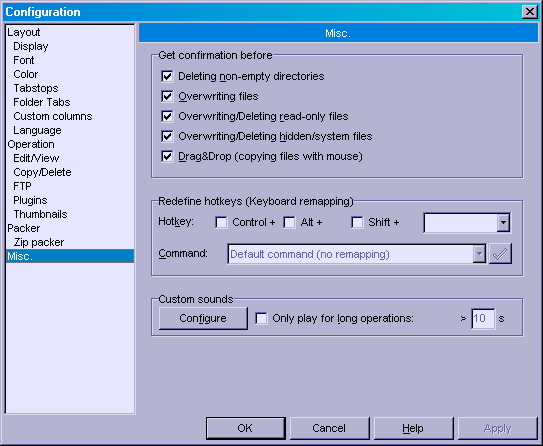Close the Configuration window with X
Image resolution: width=543 pixels, height=446 pixels.
[529, 12]
